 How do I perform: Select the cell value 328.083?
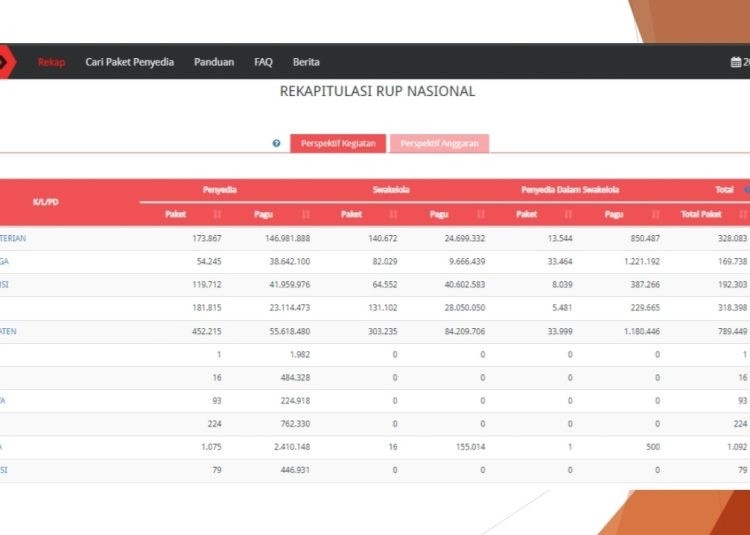732,238
